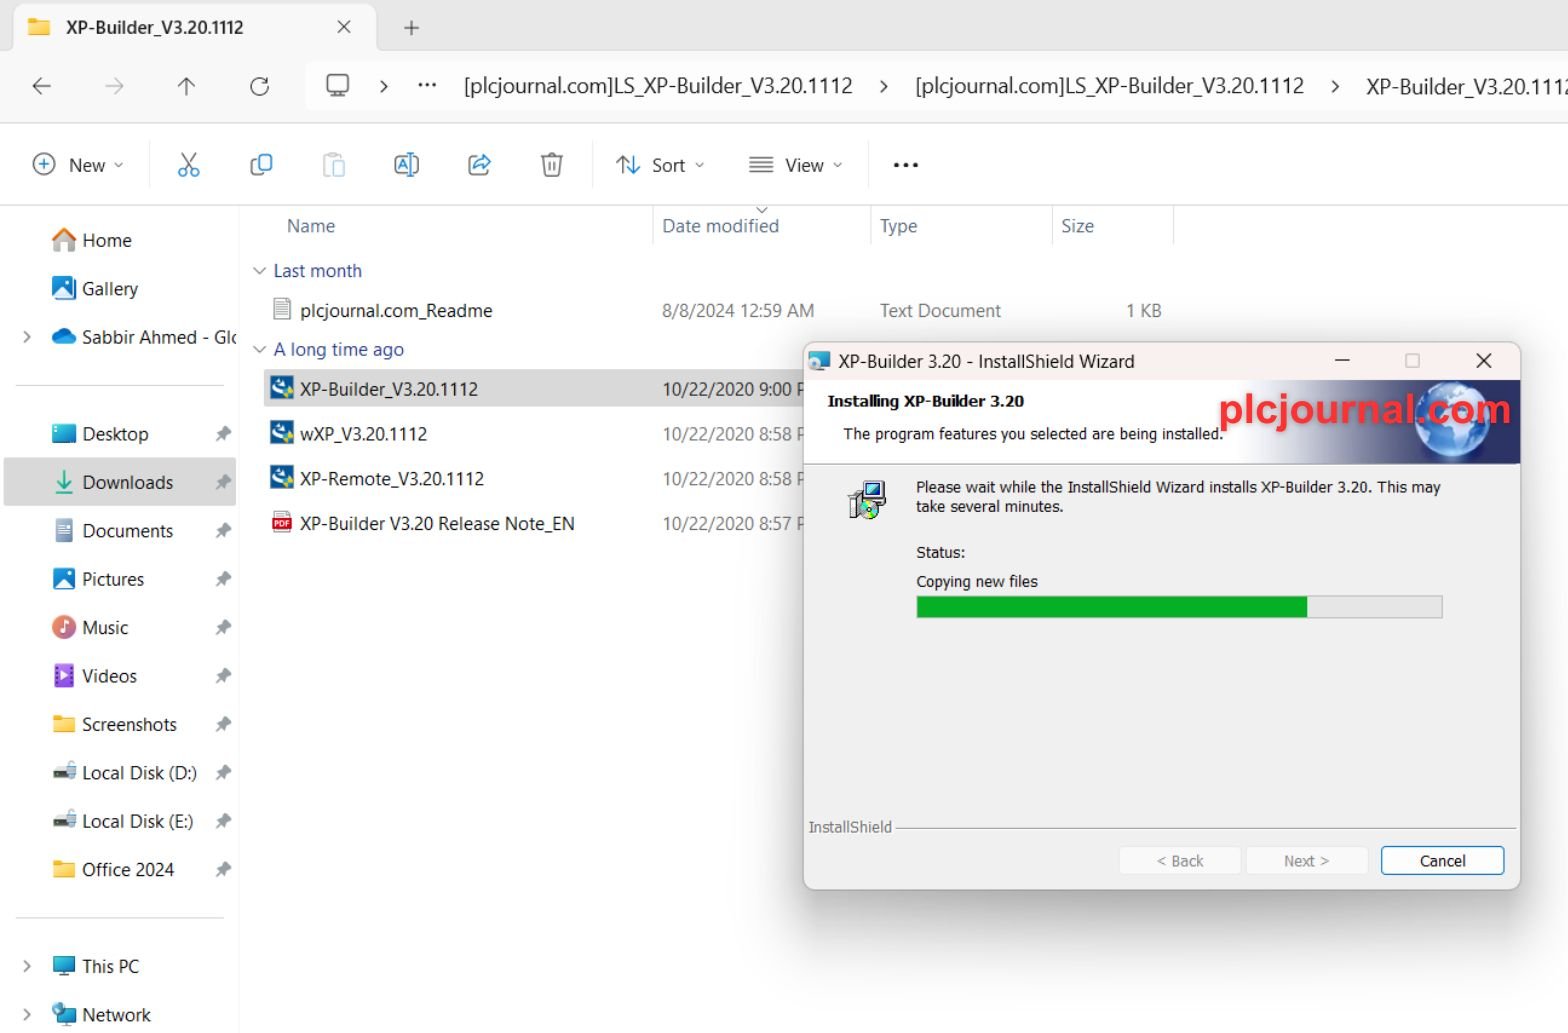Collapse the Last month group
Image resolution: width=1568 pixels, height=1033 pixels.
coord(259,271)
